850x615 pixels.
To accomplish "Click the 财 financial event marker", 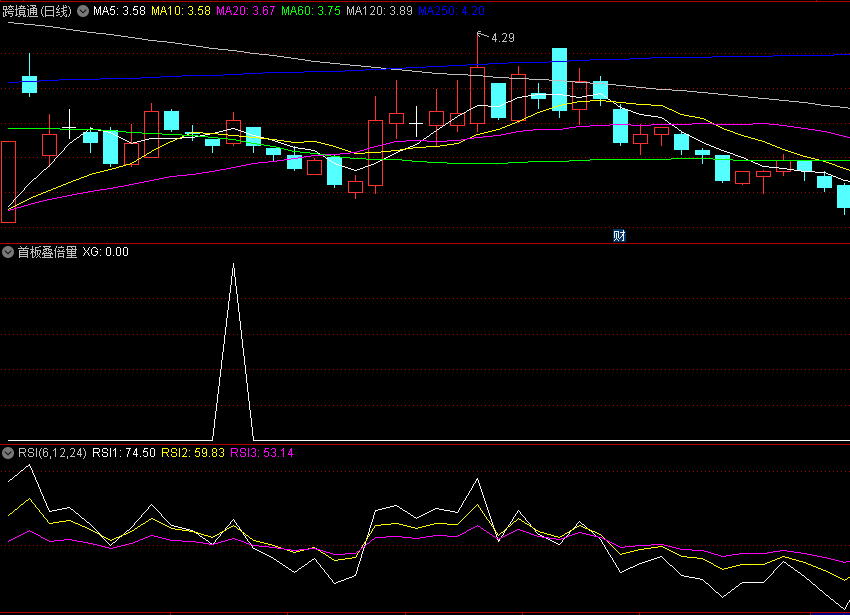I will tap(619, 236).
